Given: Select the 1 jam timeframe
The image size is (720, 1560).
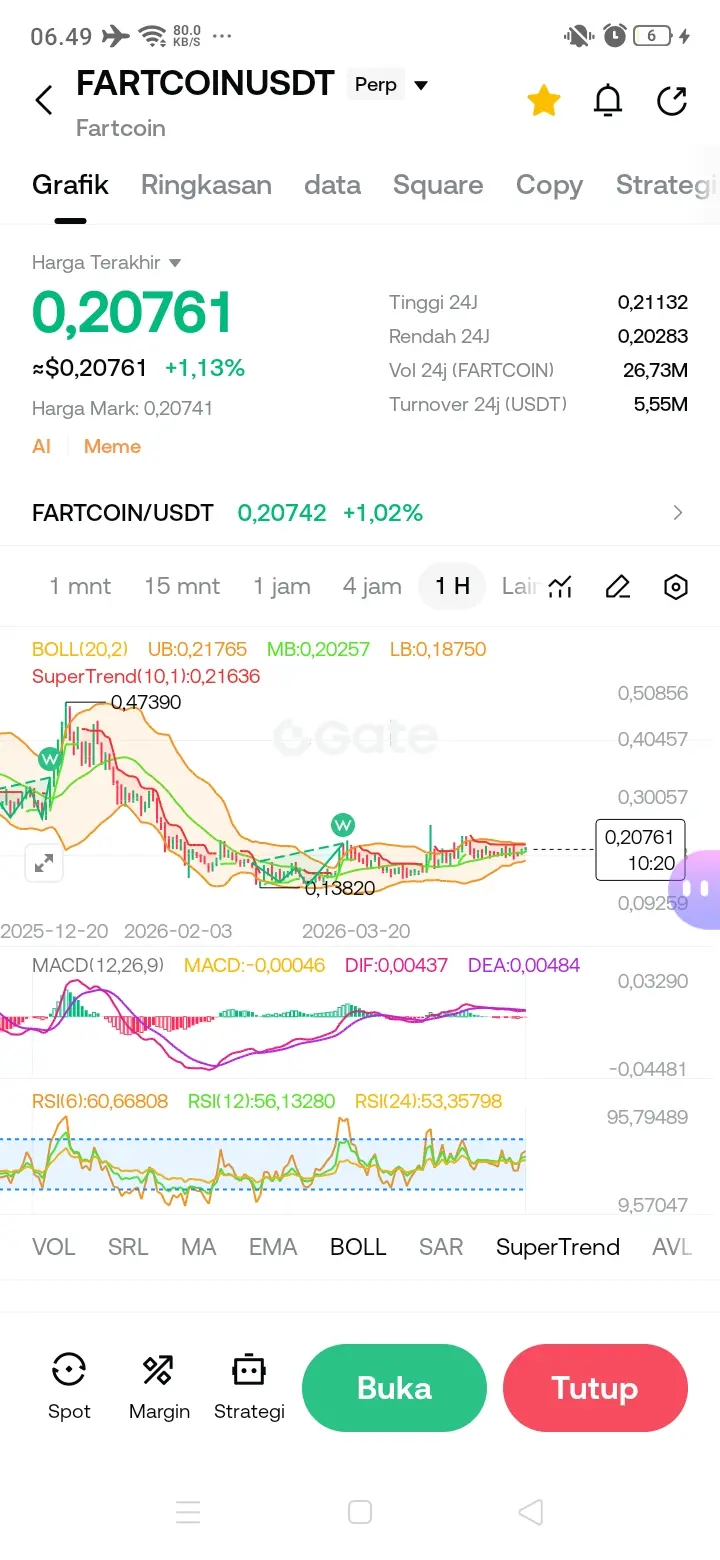Looking at the screenshot, I should 282,586.
